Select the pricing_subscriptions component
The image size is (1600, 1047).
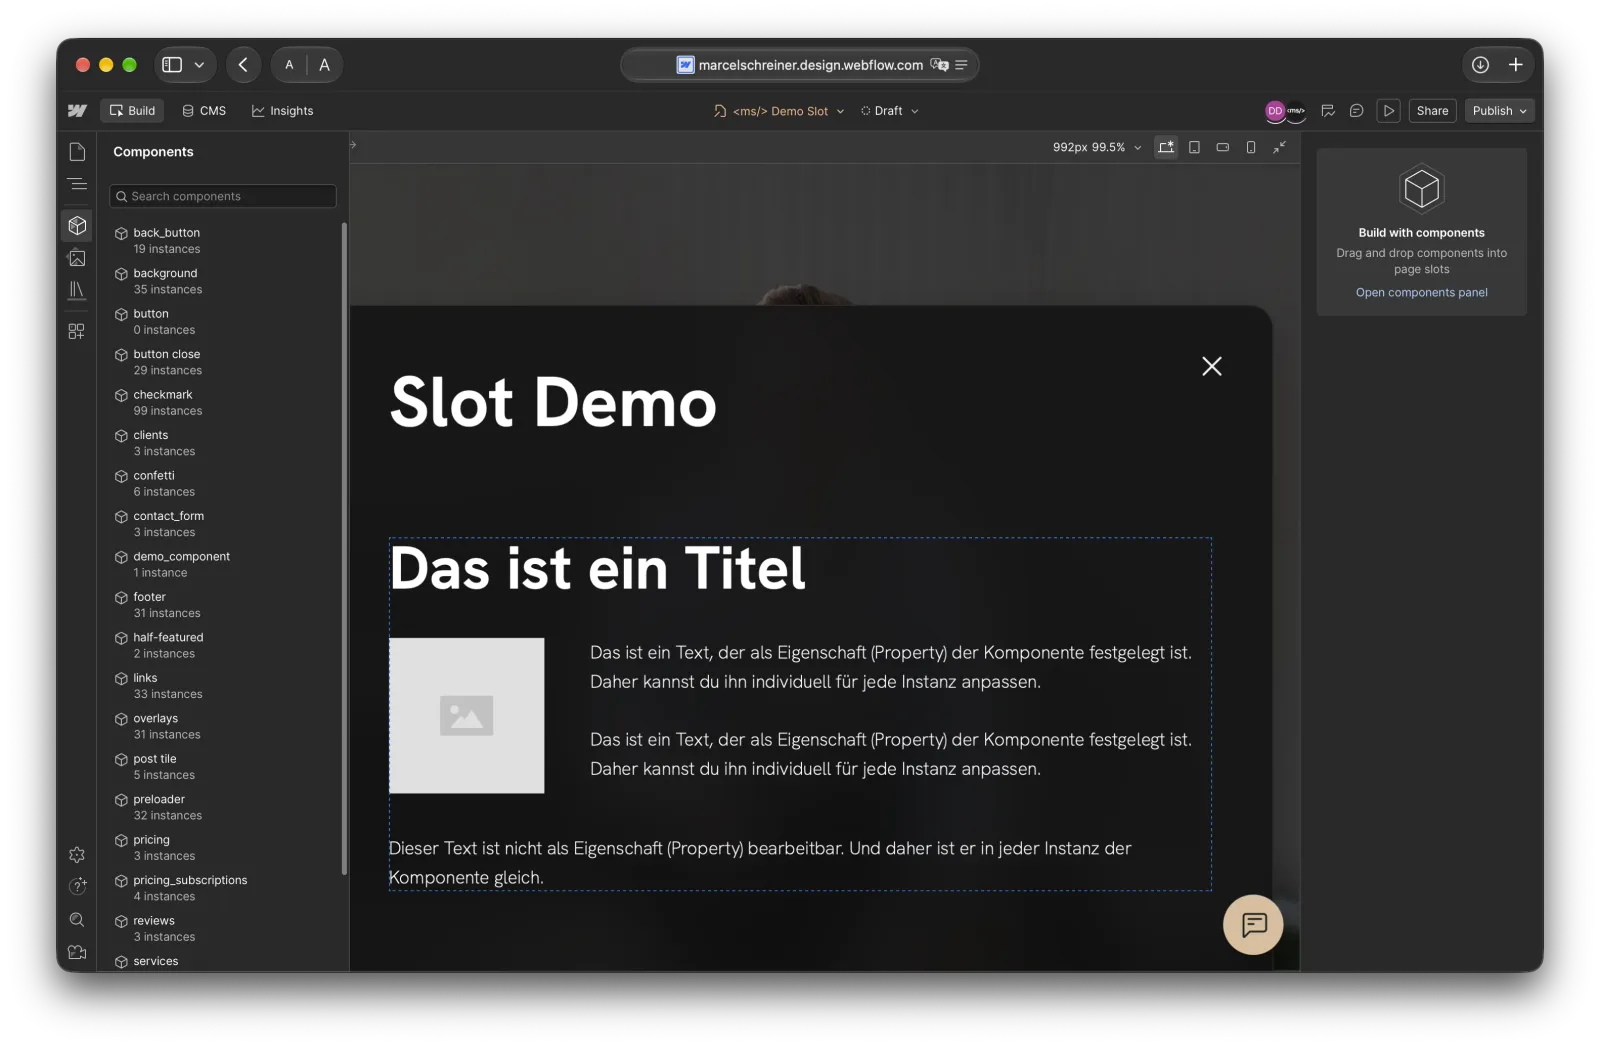click(x=222, y=888)
